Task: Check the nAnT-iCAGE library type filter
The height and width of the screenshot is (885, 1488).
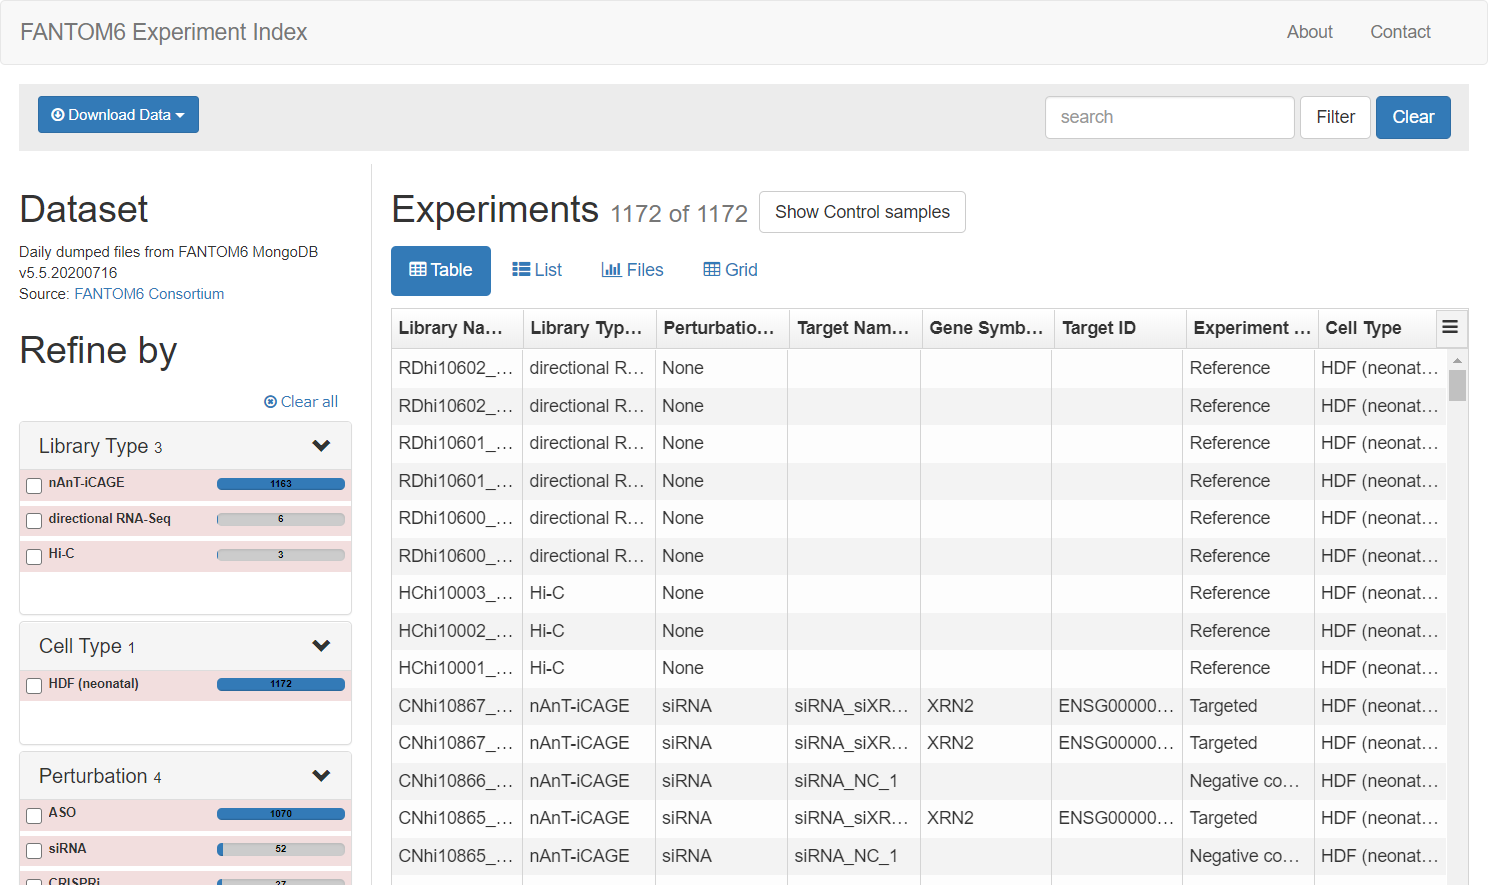Action: click(x=34, y=485)
